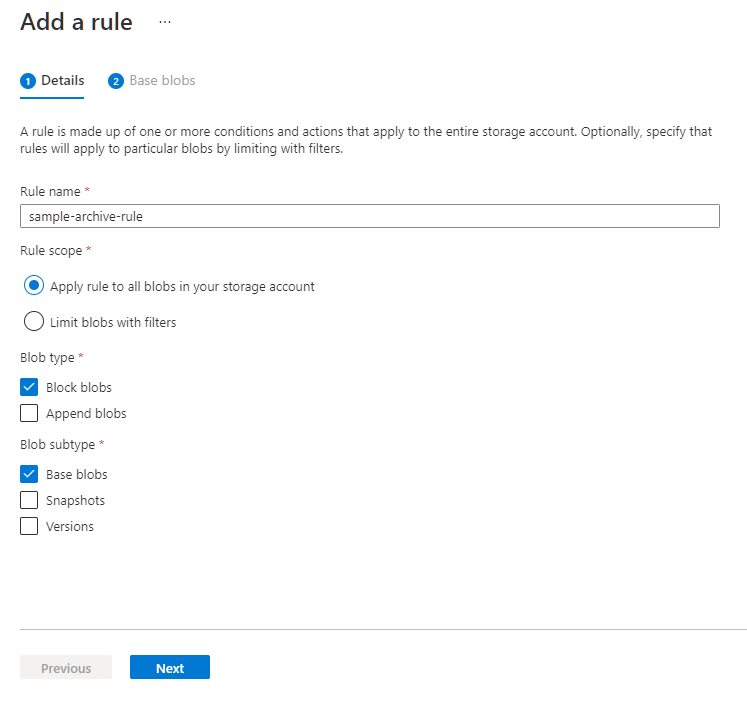Viewport: 747px width, 705px height.
Task: Enable the Append blobs checkbox
Action: 29,413
